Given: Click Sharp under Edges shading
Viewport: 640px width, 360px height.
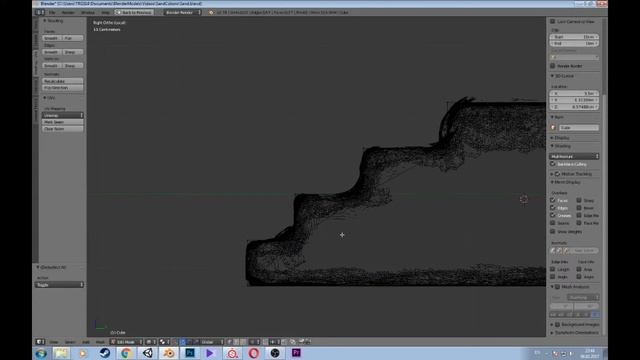Looking at the screenshot, I should (x=73, y=52).
